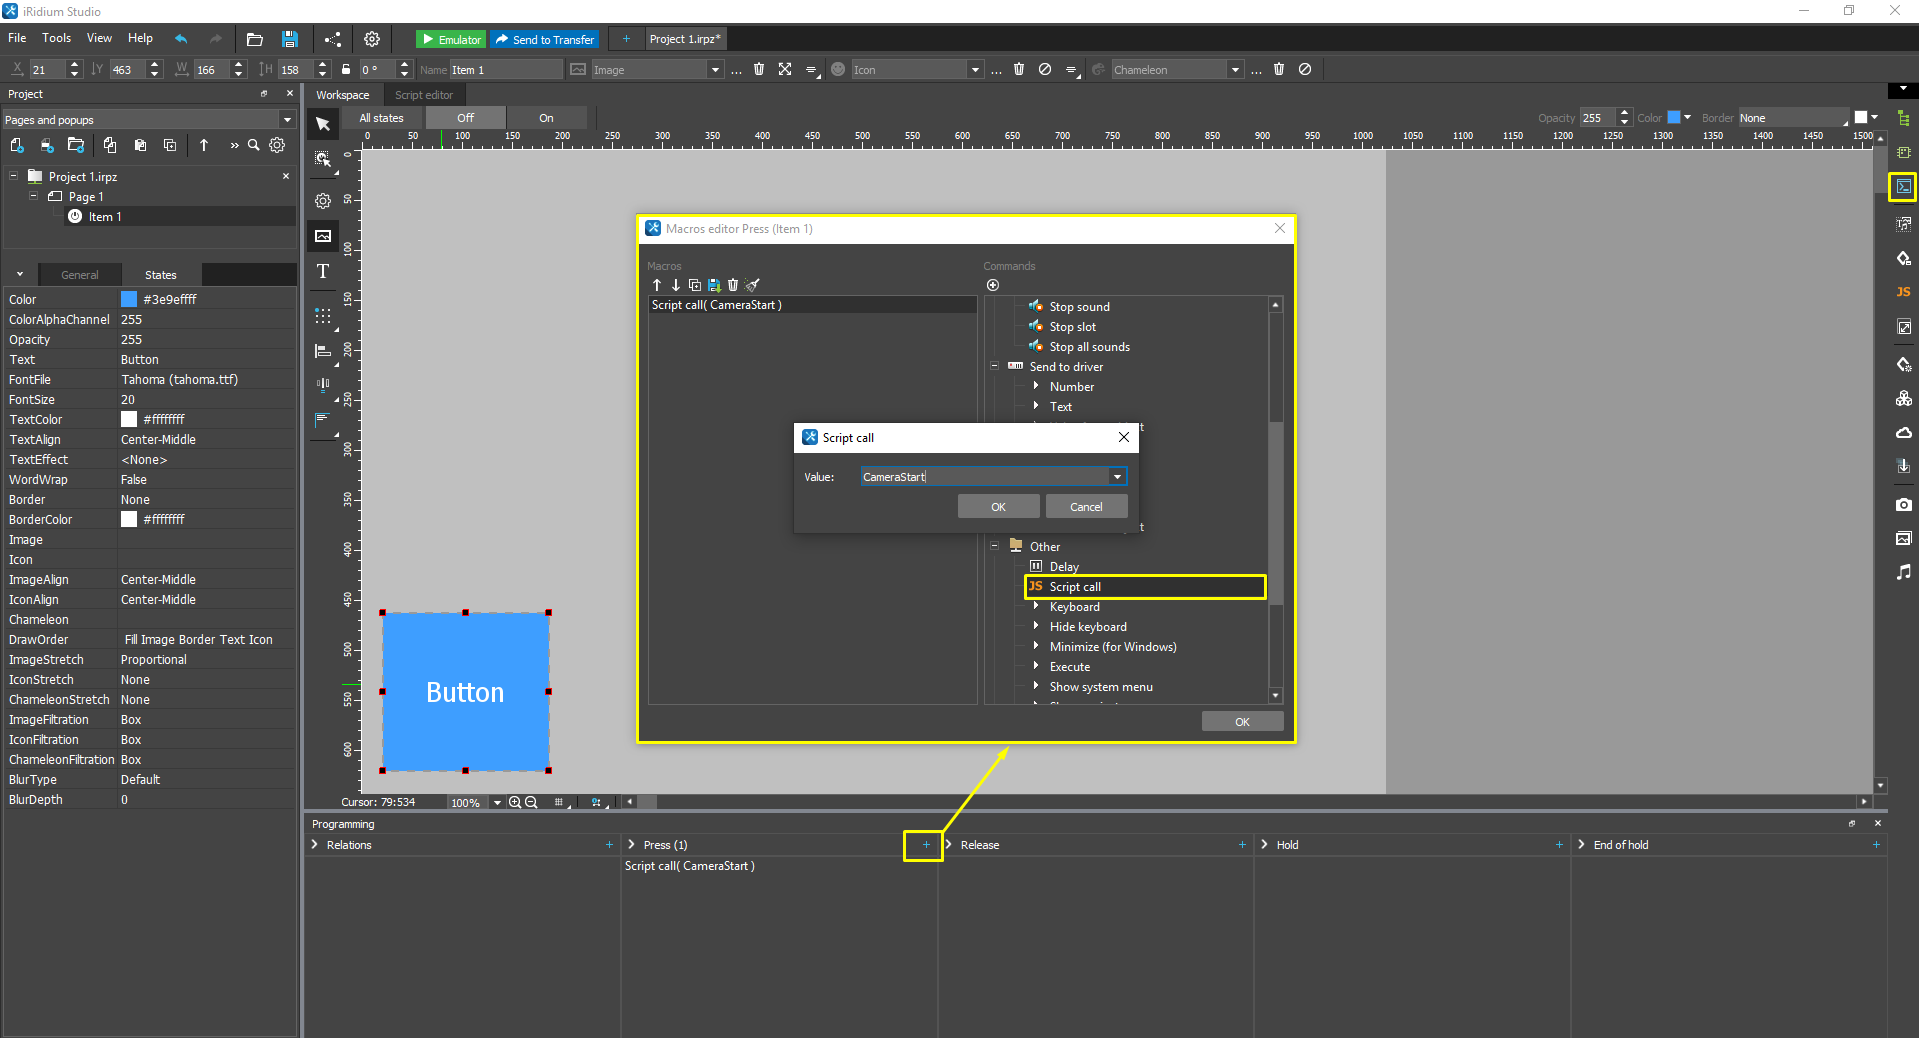Screen dimensions: 1919x1038
Task: Click the blue Color property swatch
Action: (129, 299)
